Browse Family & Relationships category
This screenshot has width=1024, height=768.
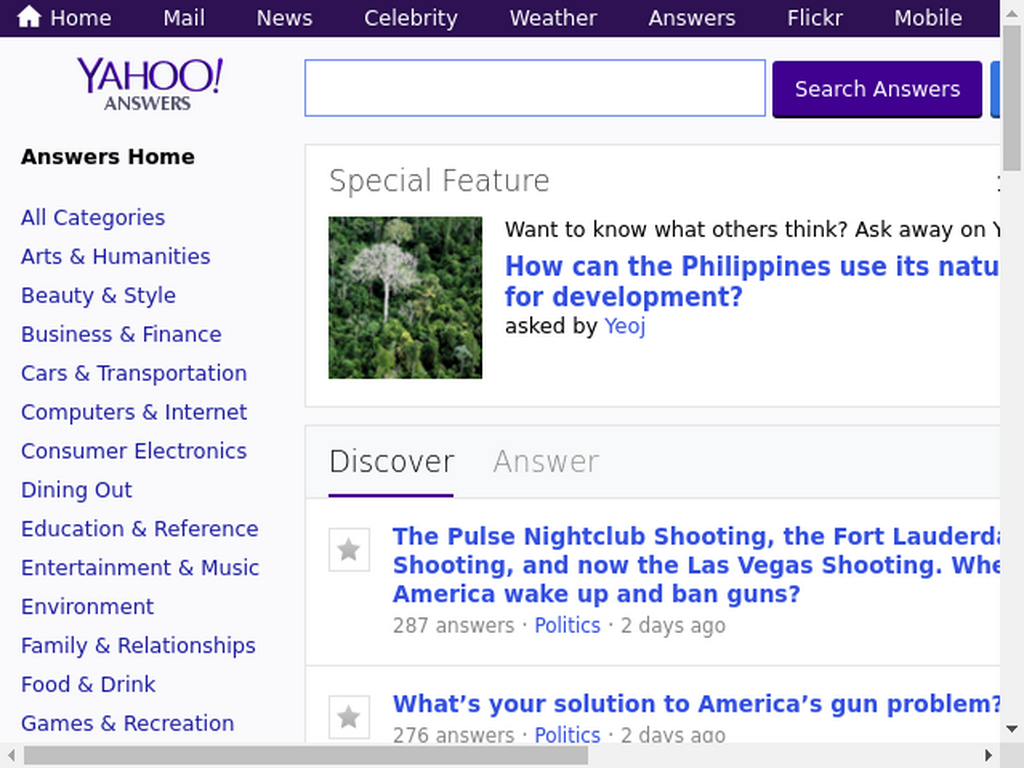coord(138,645)
